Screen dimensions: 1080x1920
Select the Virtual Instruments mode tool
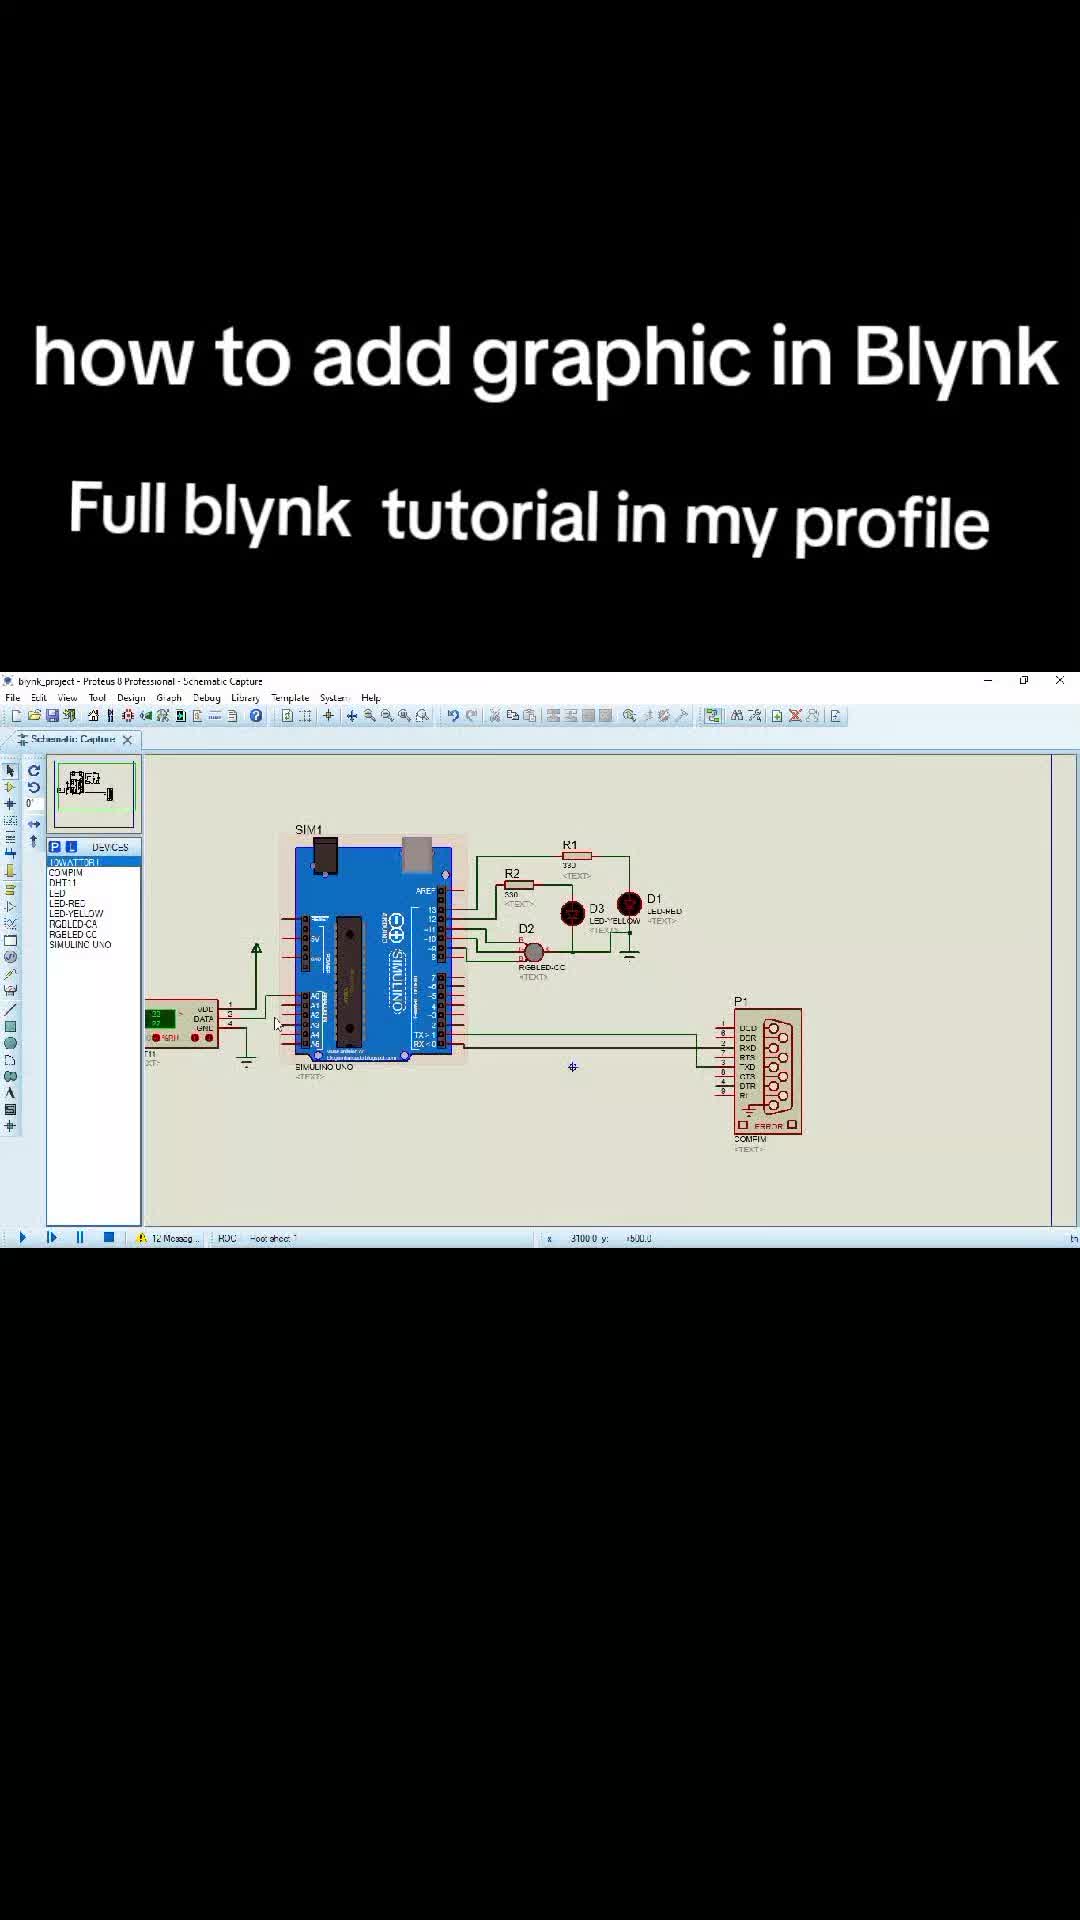tap(10, 990)
